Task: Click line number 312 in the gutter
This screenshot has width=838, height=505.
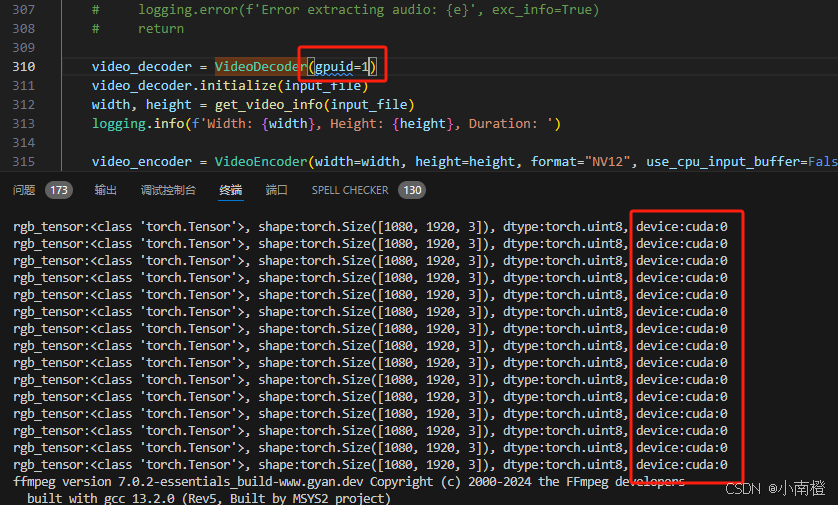Action: tap(24, 105)
